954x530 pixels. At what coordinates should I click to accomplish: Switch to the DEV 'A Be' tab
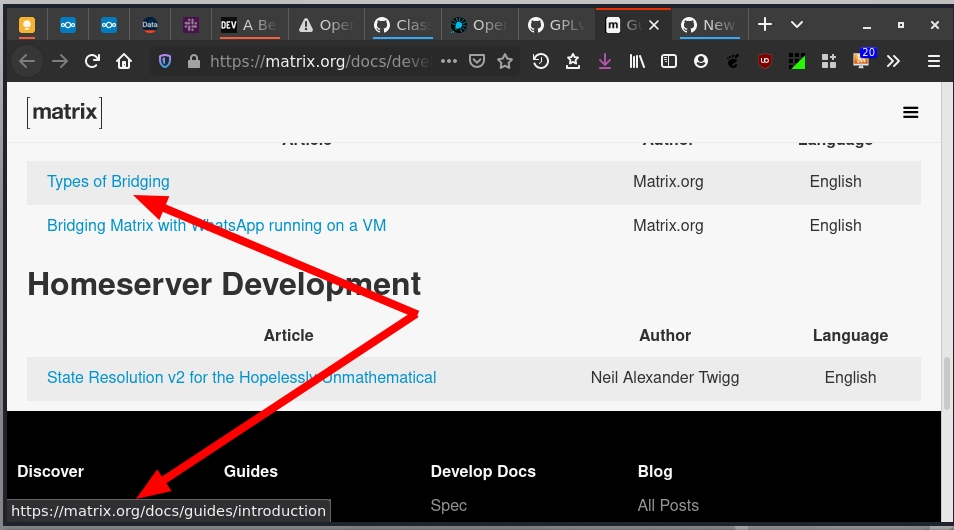click(249, 25)
